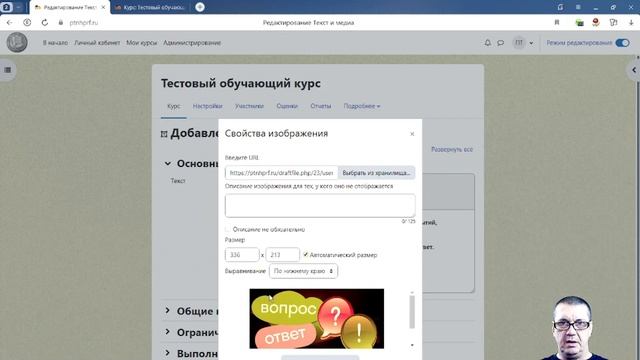The image size is (640, 360).
Task: Click the height field showing 213
Action: pyautogui.click(x=282, y=255)
